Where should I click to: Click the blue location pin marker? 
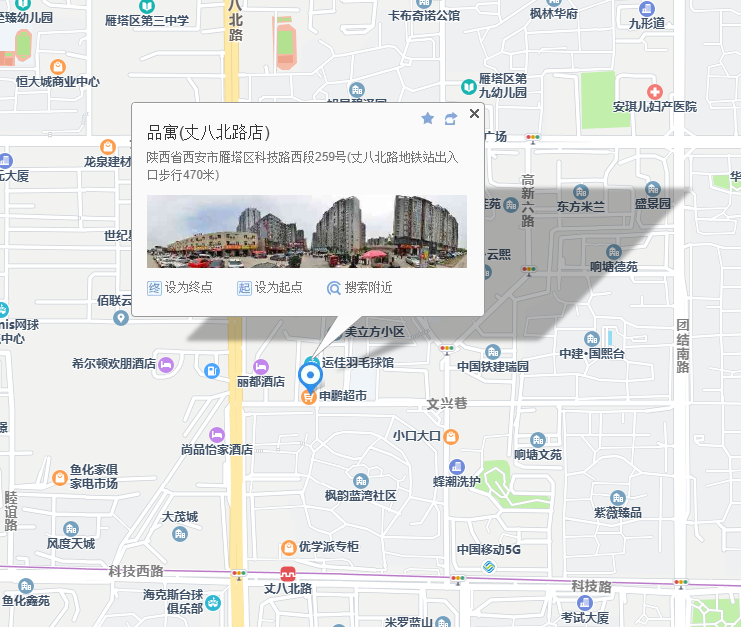[x=310, y=377]
